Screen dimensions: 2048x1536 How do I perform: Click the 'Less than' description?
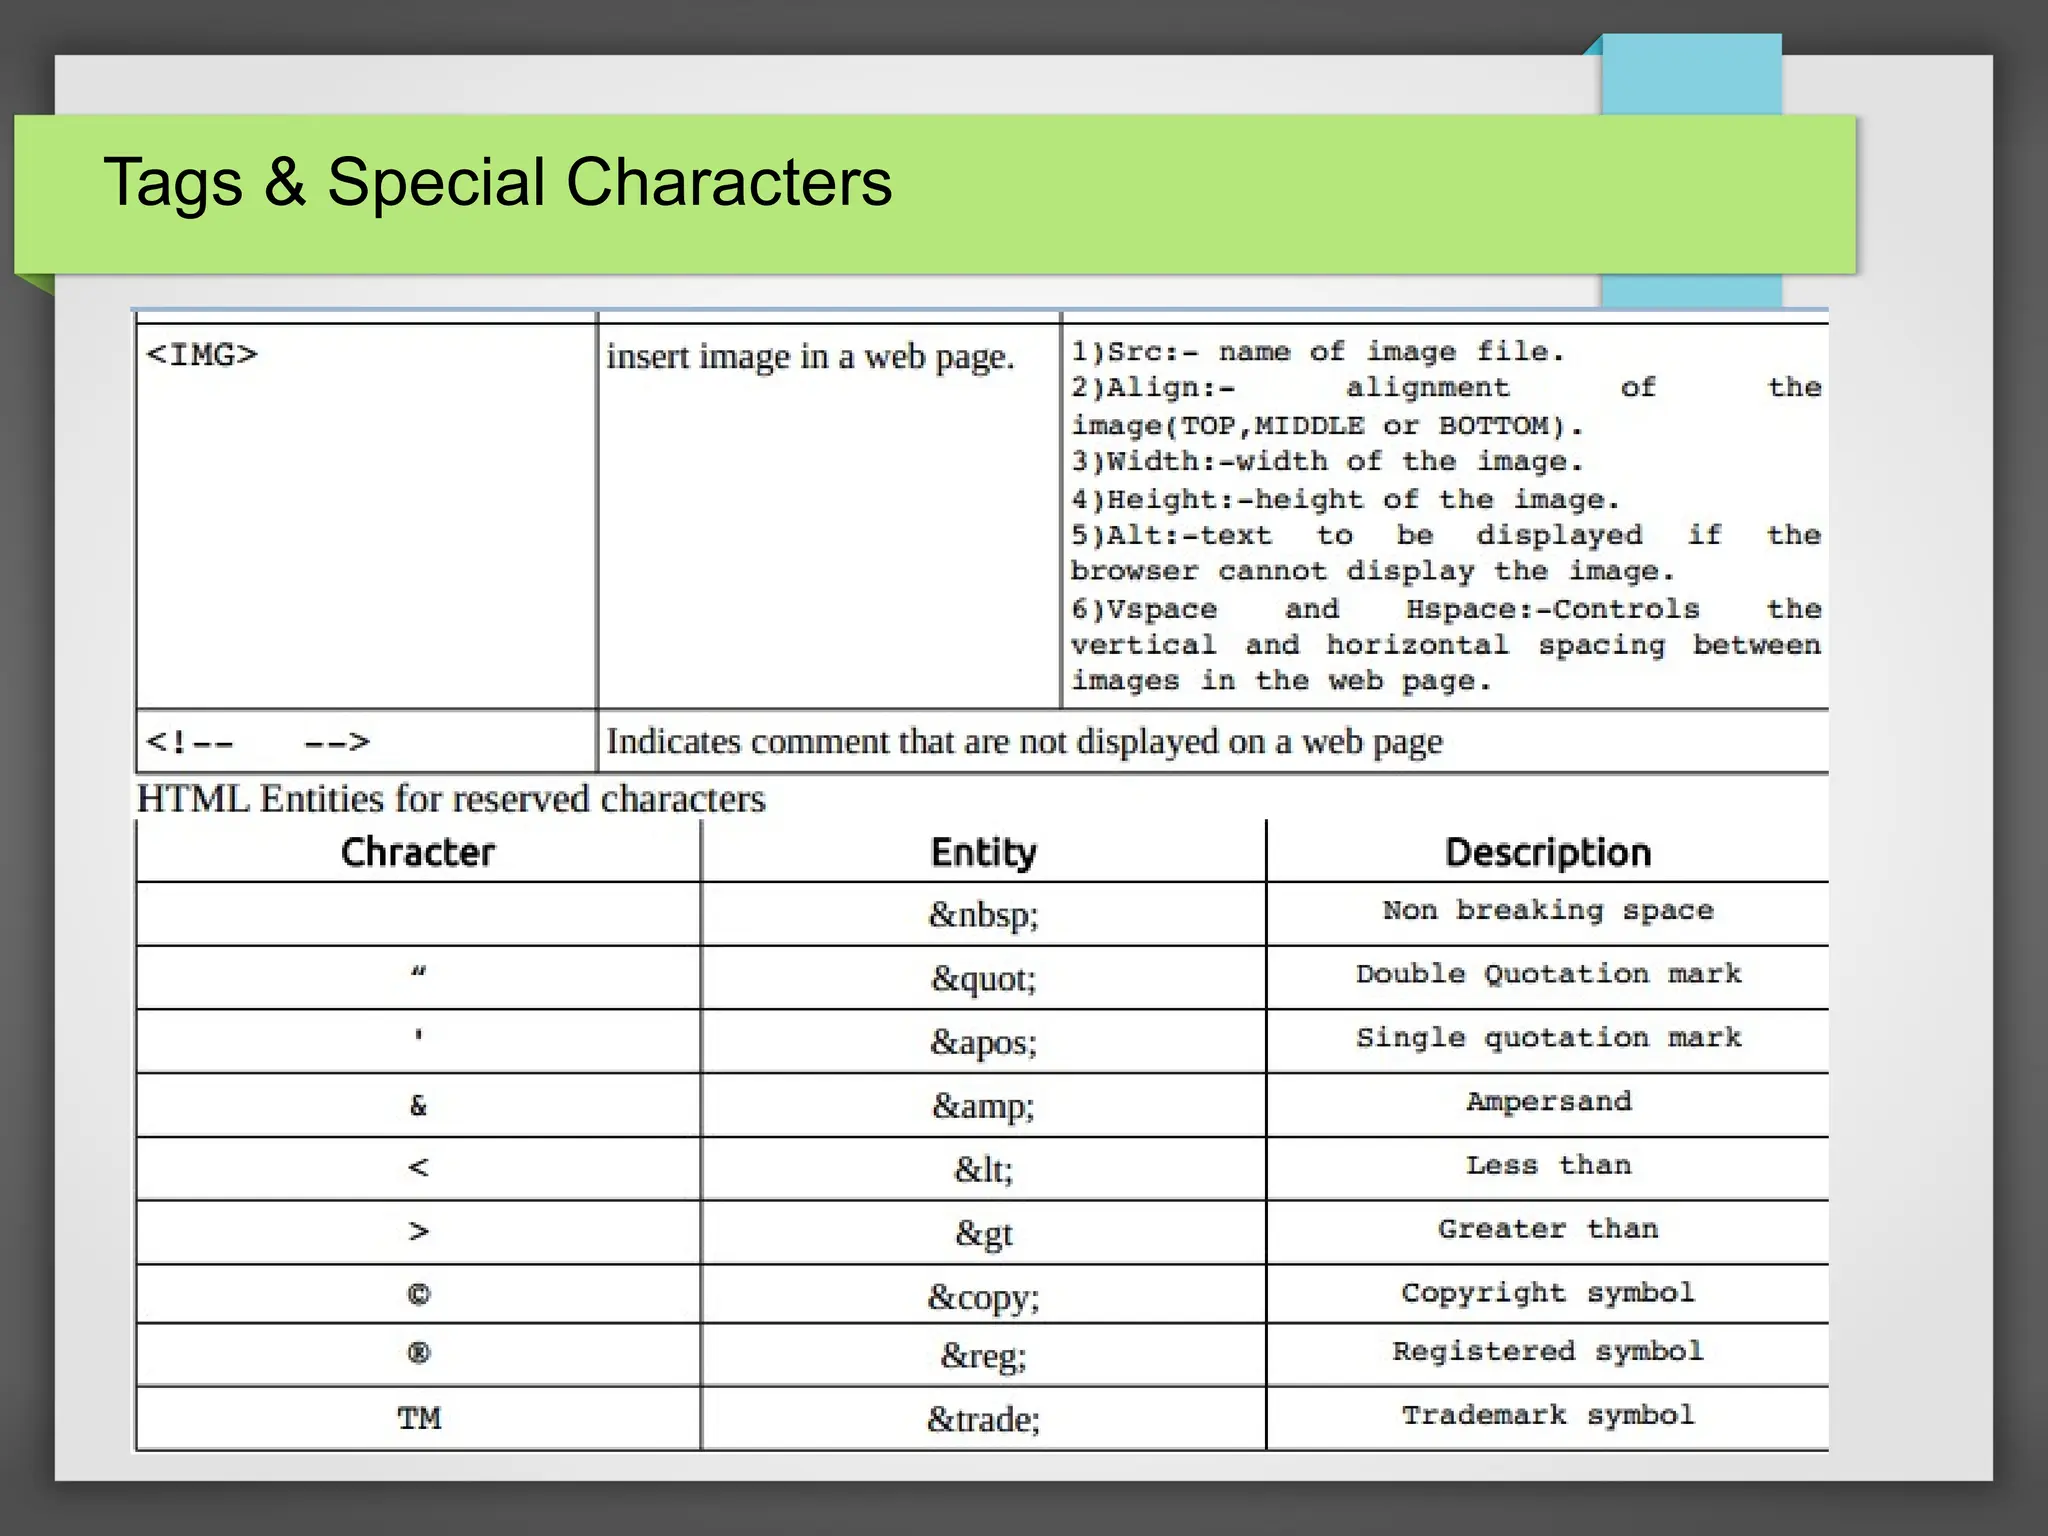(x=1548, y=1165)
